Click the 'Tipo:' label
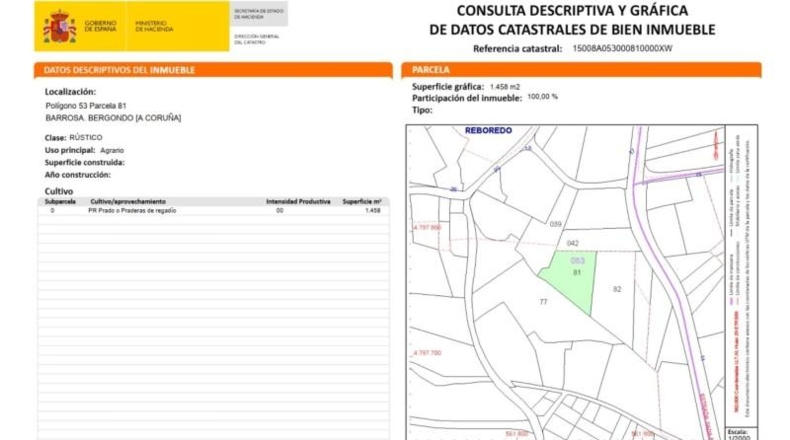The height and width of the screenshot is (440, 790). [x=422, y=110]
